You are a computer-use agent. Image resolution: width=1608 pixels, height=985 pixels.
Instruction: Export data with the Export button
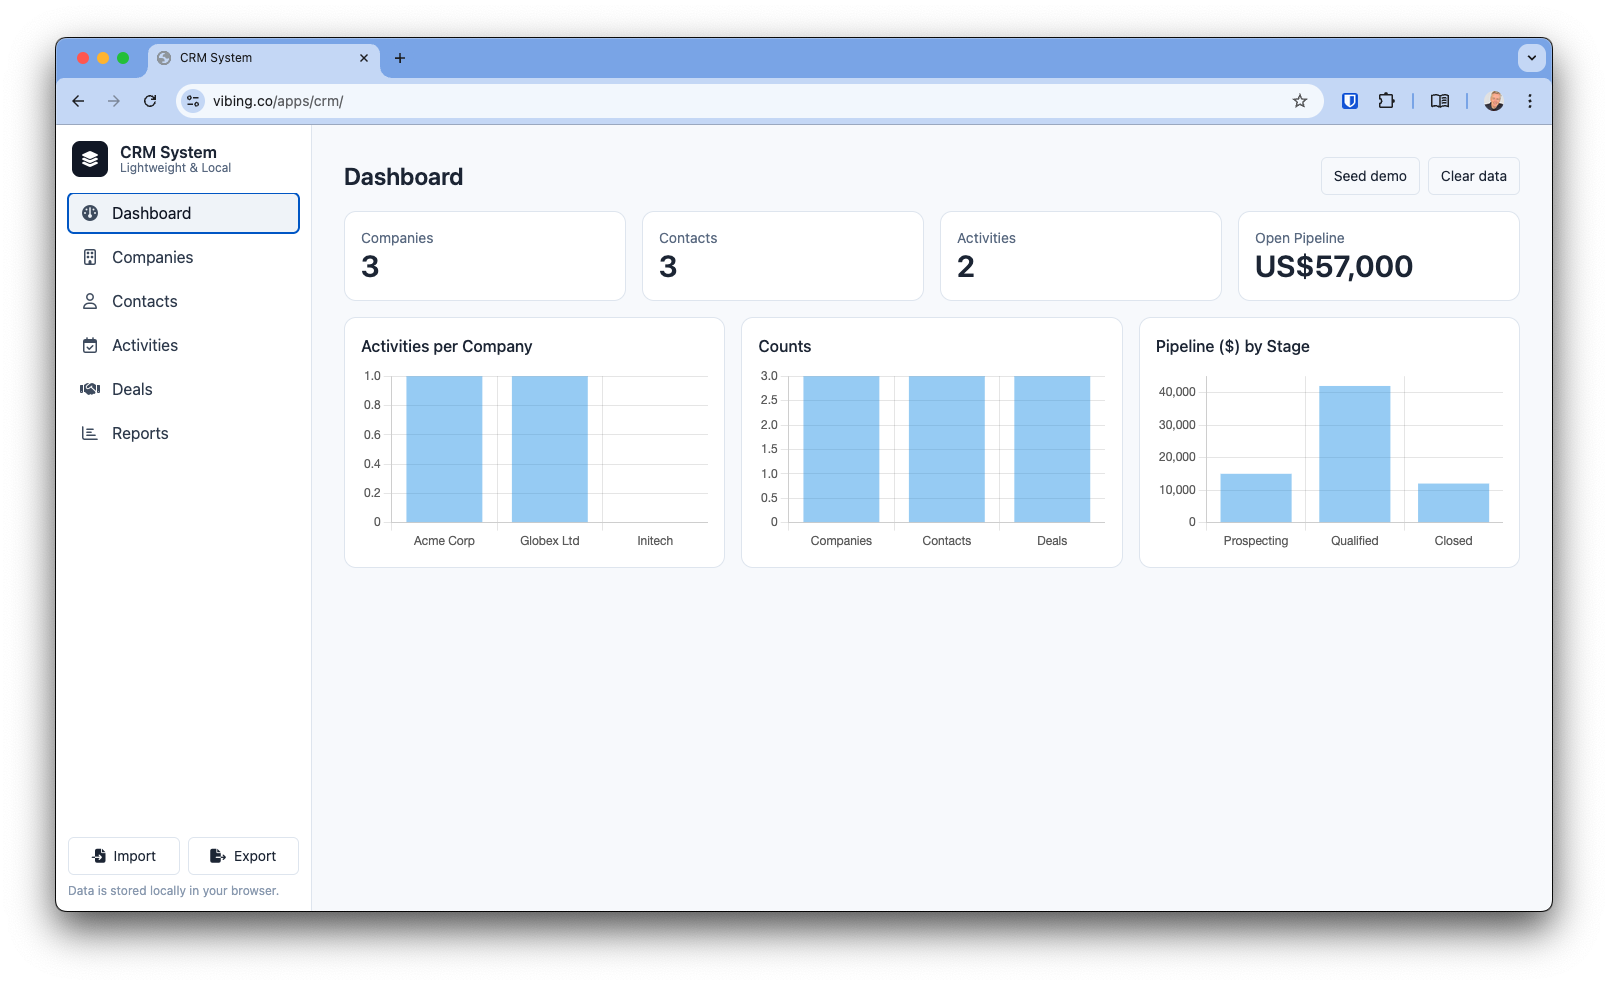coord(243,857)
